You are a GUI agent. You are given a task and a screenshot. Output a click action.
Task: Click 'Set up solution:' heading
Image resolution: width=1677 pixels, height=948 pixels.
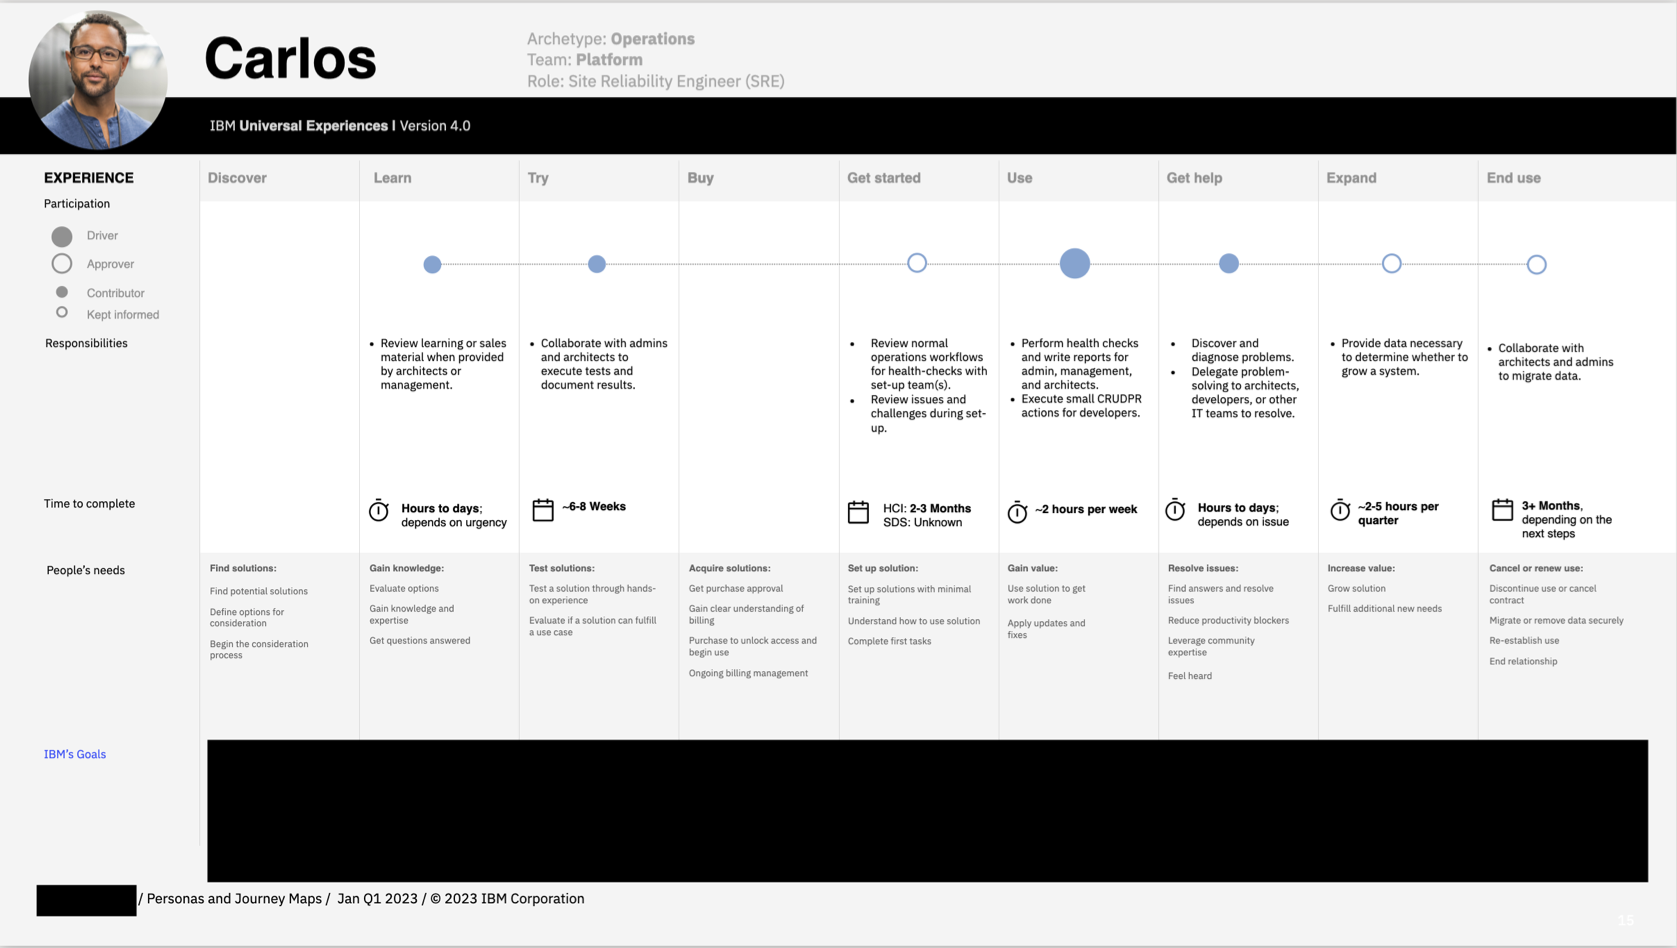click(882, 568)
